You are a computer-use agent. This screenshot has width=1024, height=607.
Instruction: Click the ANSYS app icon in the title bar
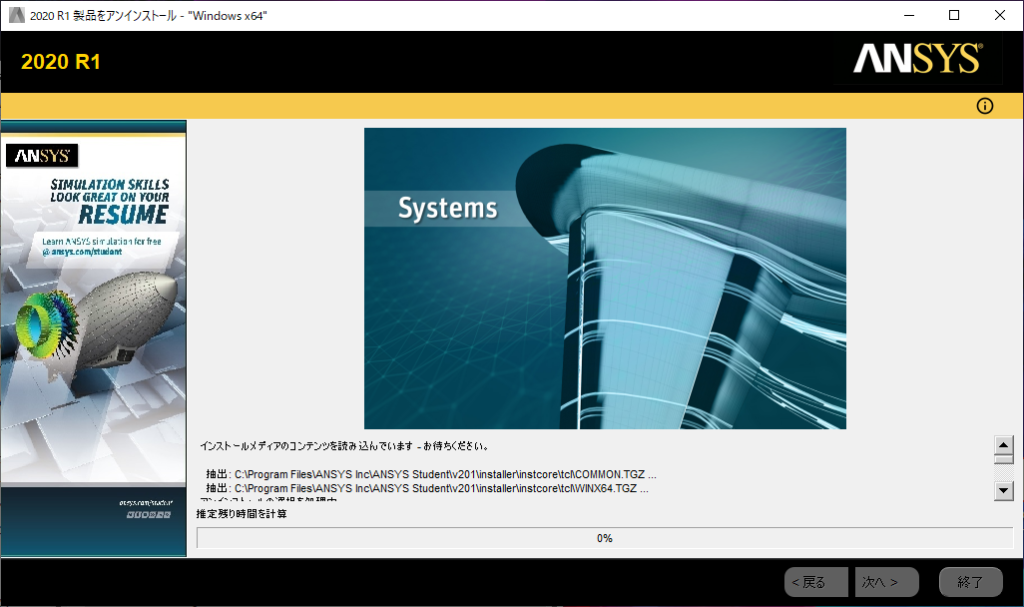point(16,15)
